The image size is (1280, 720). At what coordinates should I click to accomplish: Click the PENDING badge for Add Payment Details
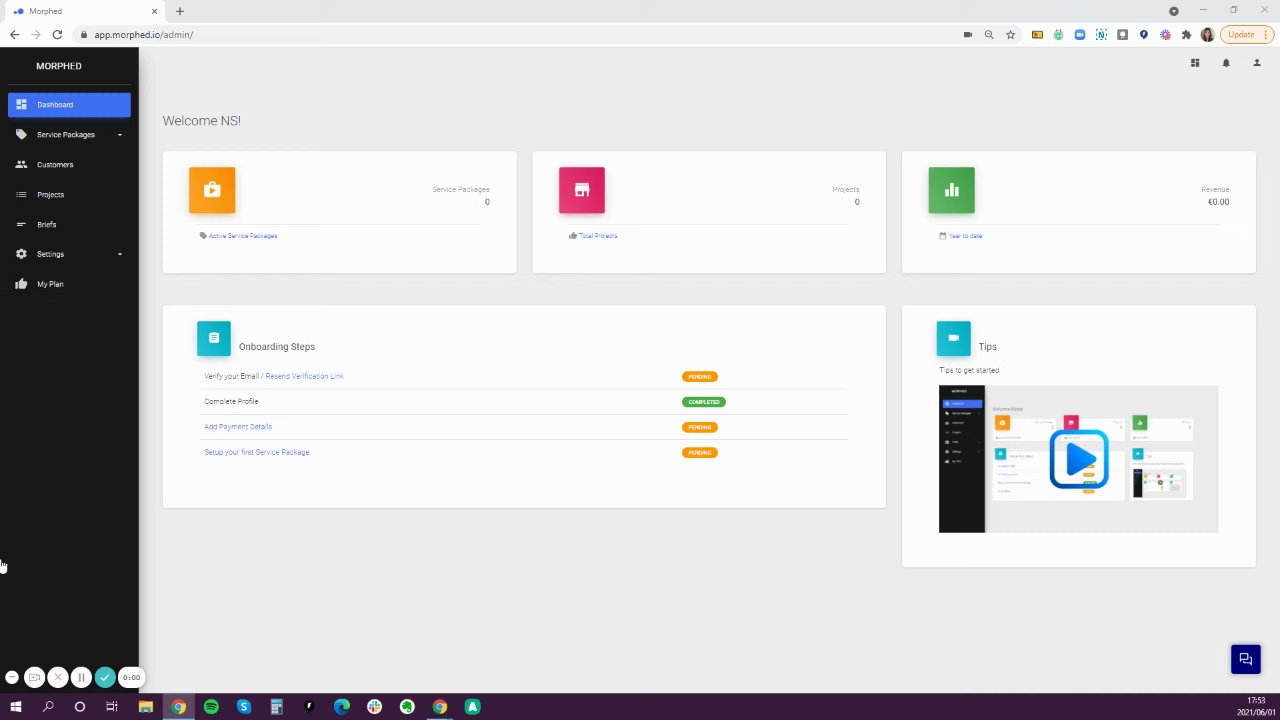(700, 427)
